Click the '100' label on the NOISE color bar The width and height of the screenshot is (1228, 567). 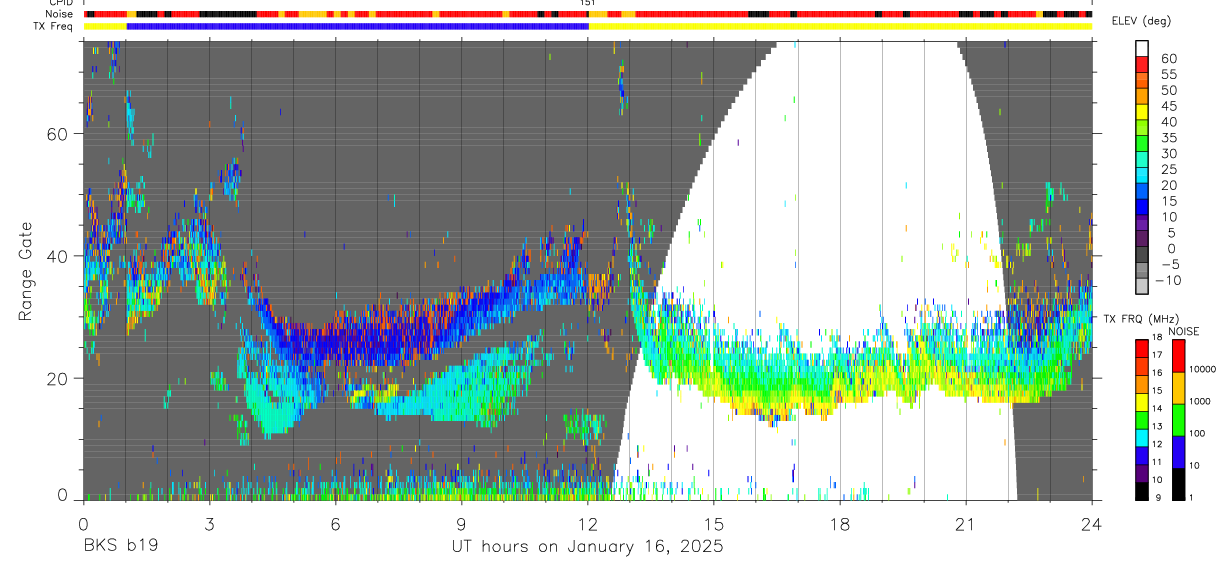point(1197,433)
